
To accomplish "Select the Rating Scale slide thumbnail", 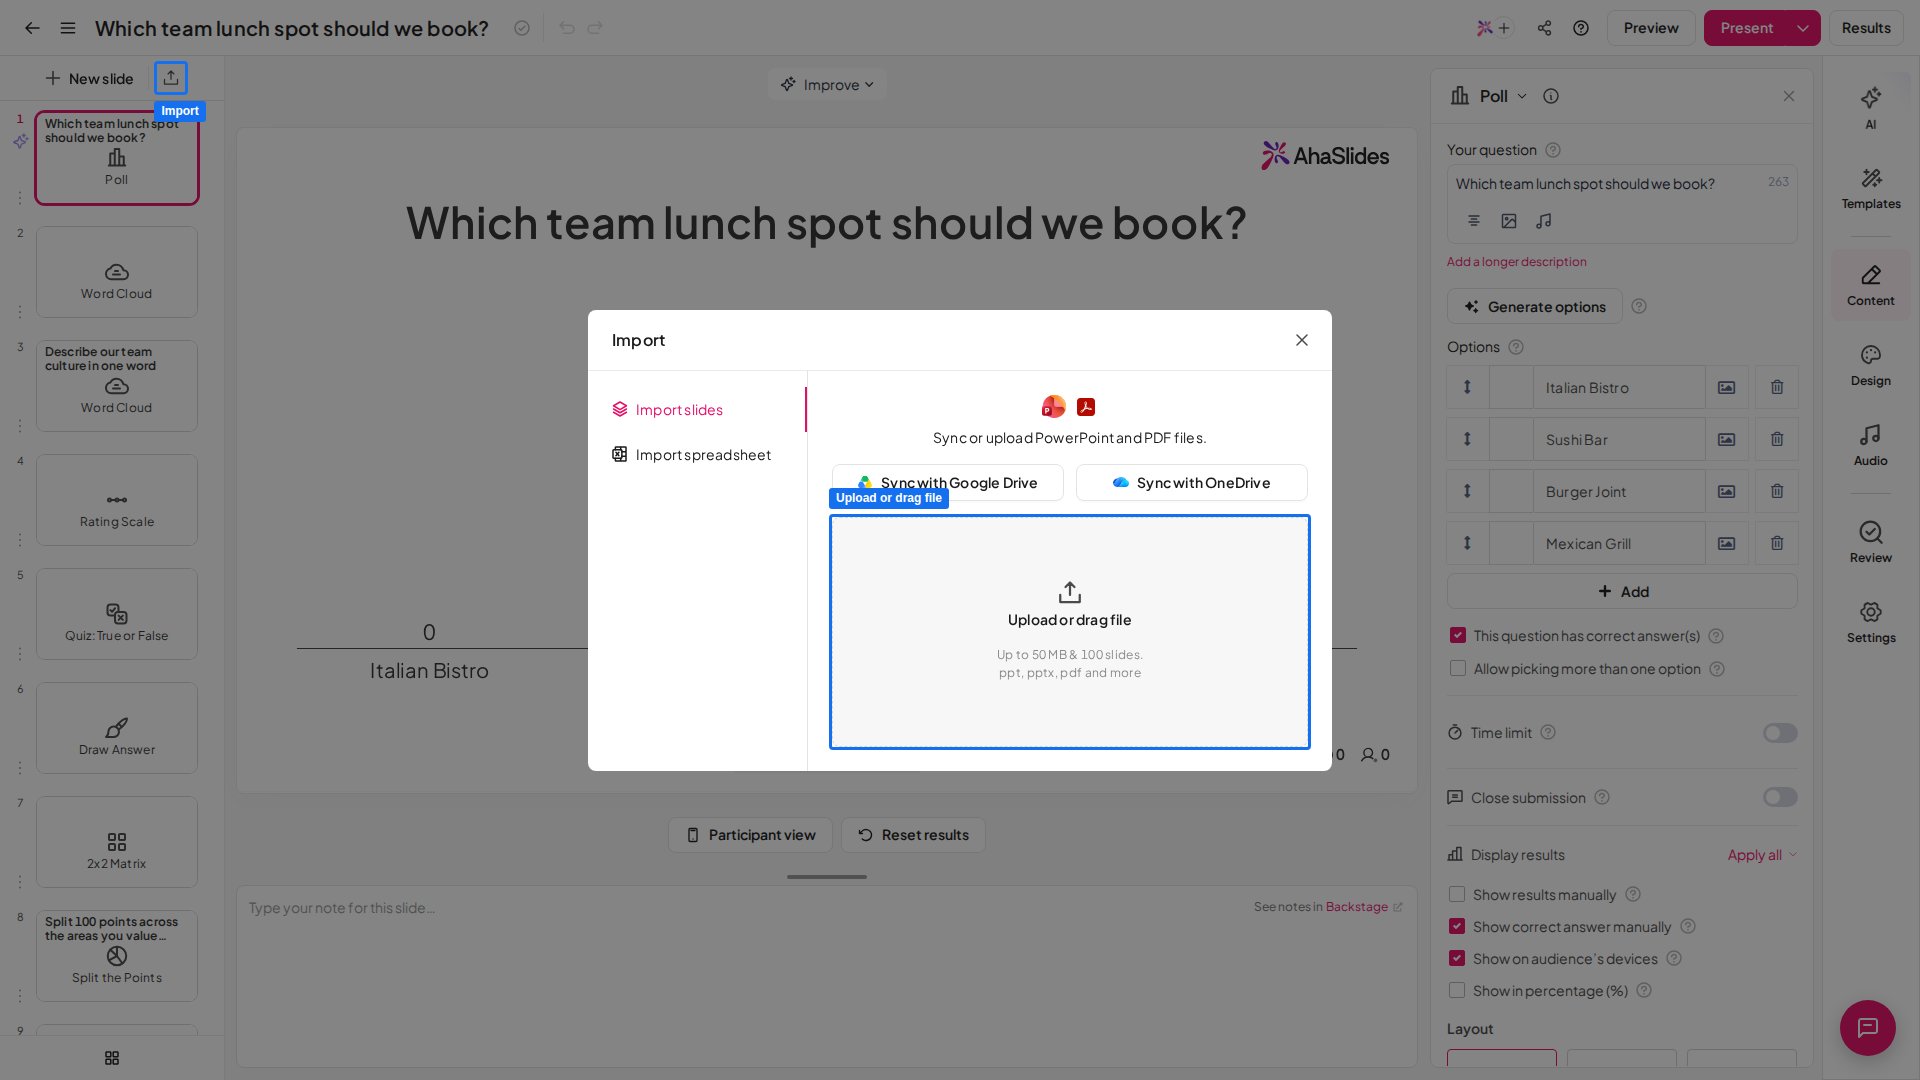I will pos(117,500).
